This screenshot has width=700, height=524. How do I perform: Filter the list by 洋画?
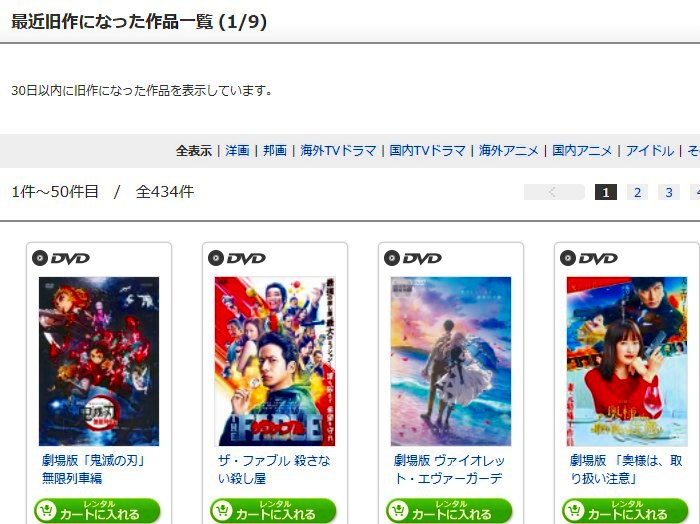(x=237, y=151)
